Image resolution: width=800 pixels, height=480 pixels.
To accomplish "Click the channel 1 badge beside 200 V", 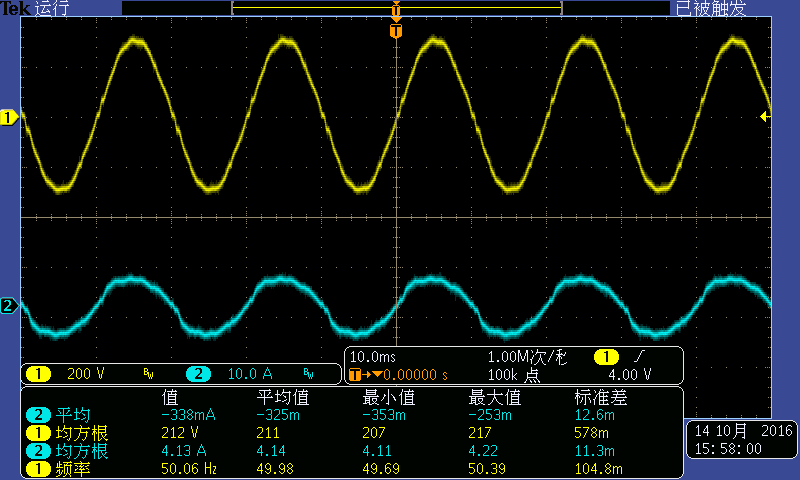I will coord(38,374).
